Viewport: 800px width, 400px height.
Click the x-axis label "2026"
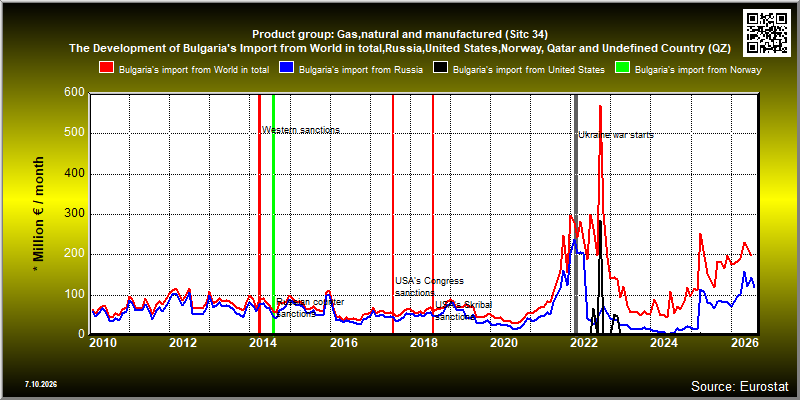point(745,343)
